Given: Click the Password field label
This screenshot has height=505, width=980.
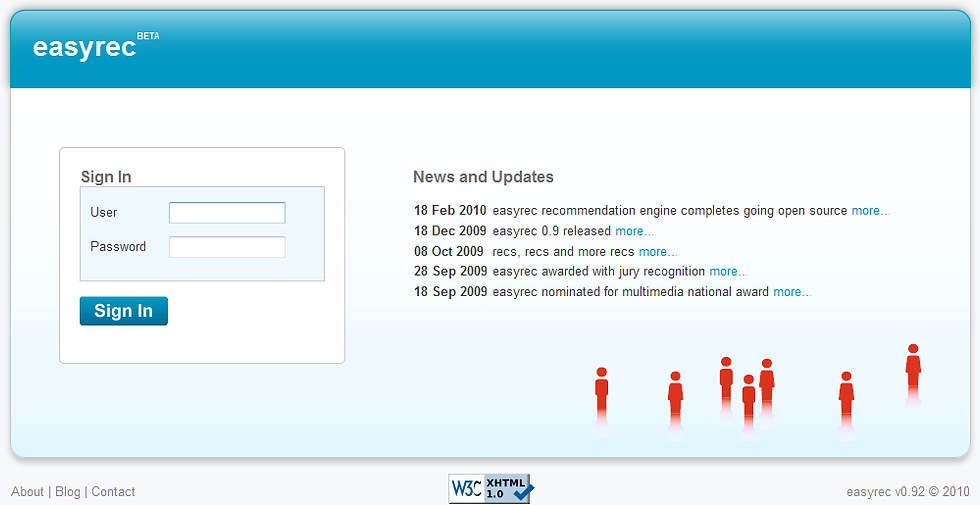Looking at the screenshot, I should pyautogui.click(x=118, y=246).
